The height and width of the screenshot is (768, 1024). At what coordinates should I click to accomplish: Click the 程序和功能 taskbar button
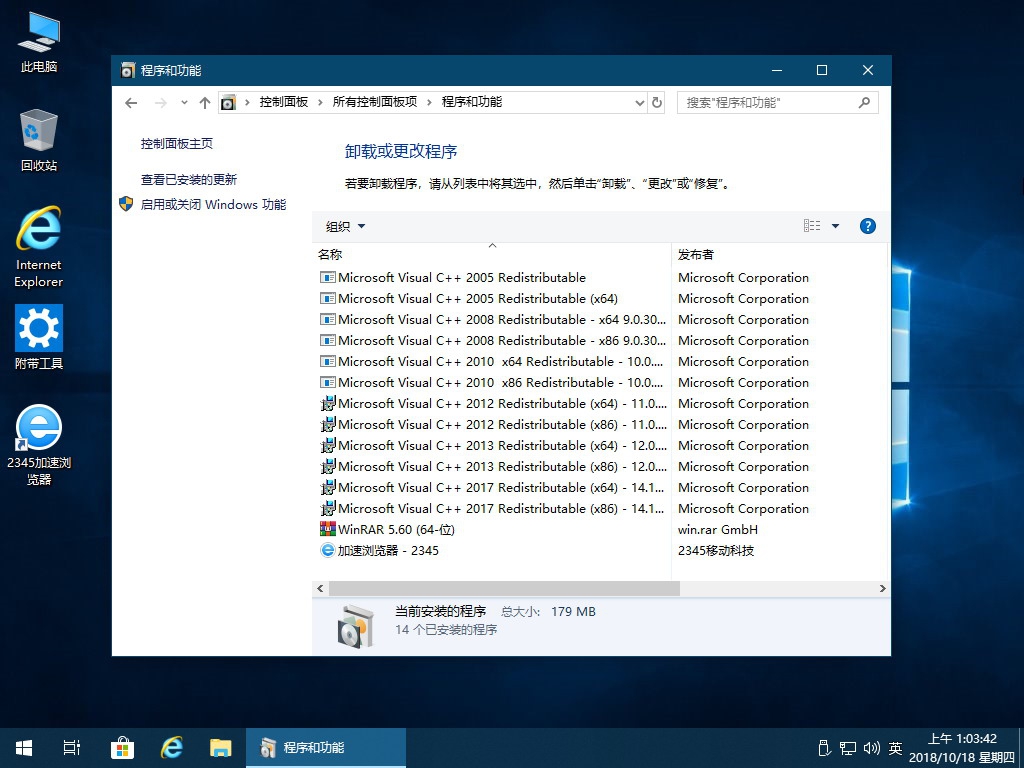pyautogui.click(x=326, y=748)
